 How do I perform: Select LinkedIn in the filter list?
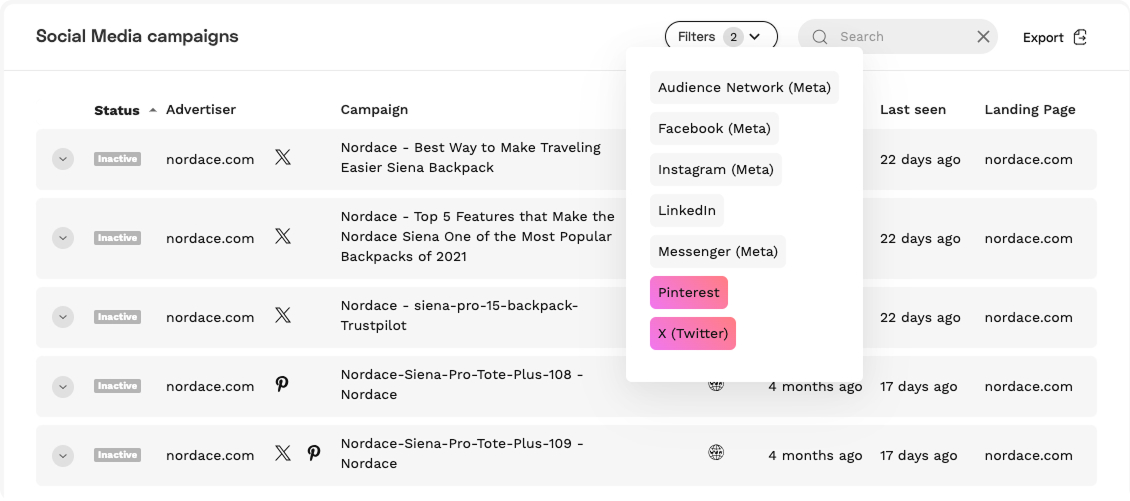point(686,211)
